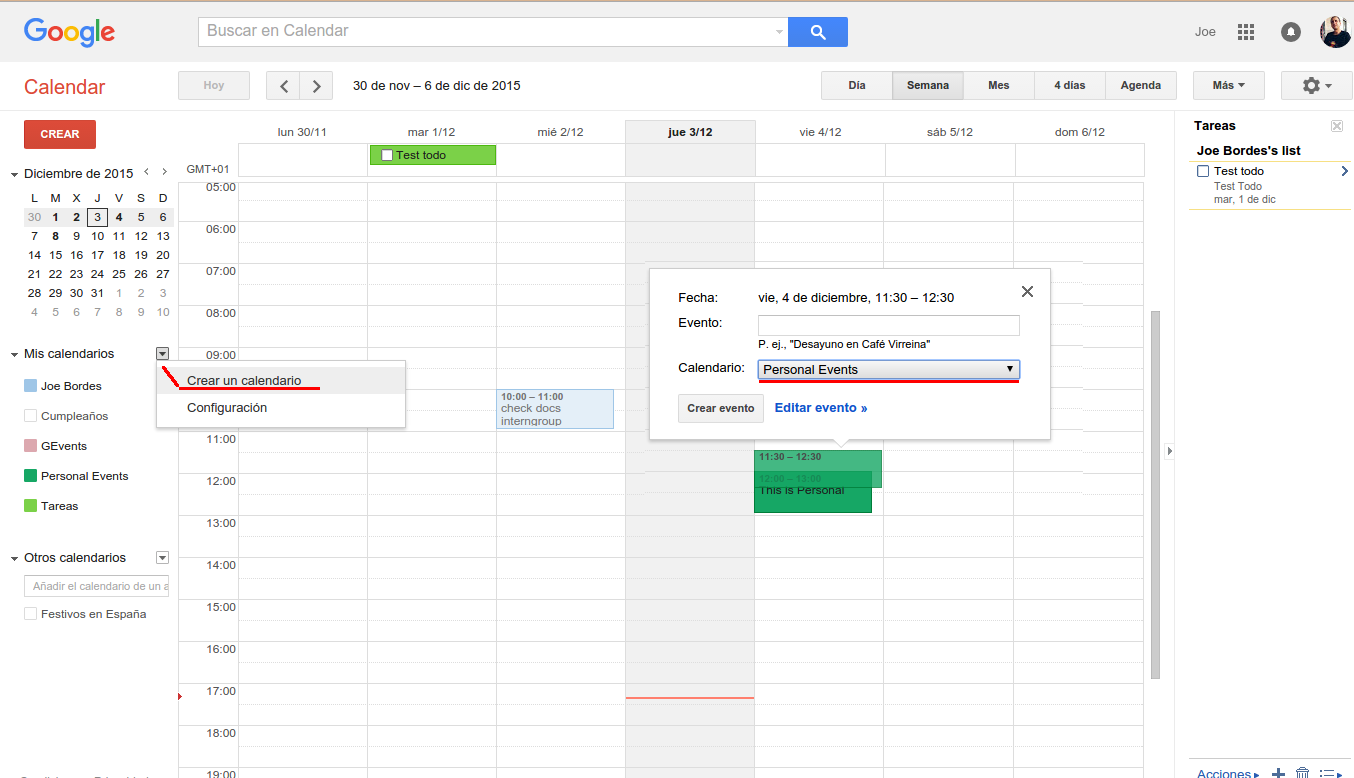Viewport: 1354px width, 778px height.
Task: Click the Crear evento button
Action: 721,409
